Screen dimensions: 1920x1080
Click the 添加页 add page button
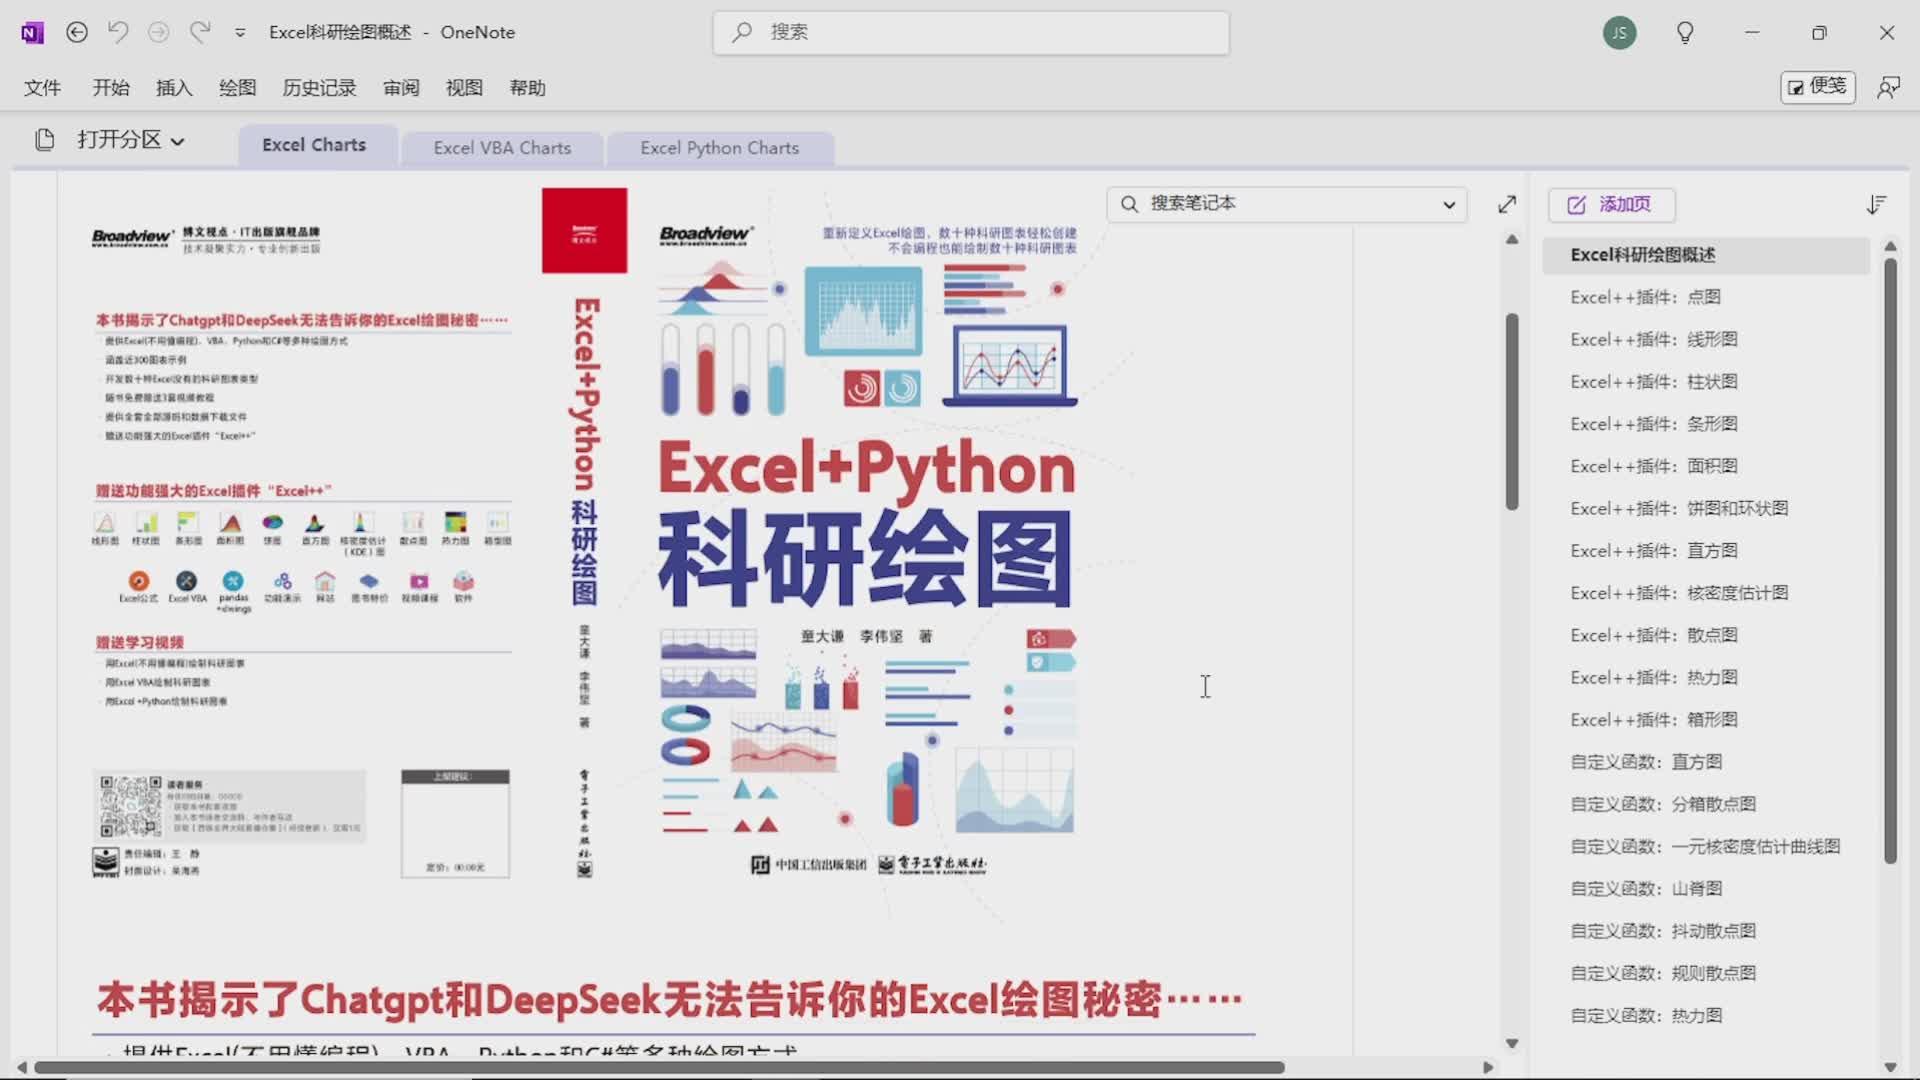pos(1611,205)
